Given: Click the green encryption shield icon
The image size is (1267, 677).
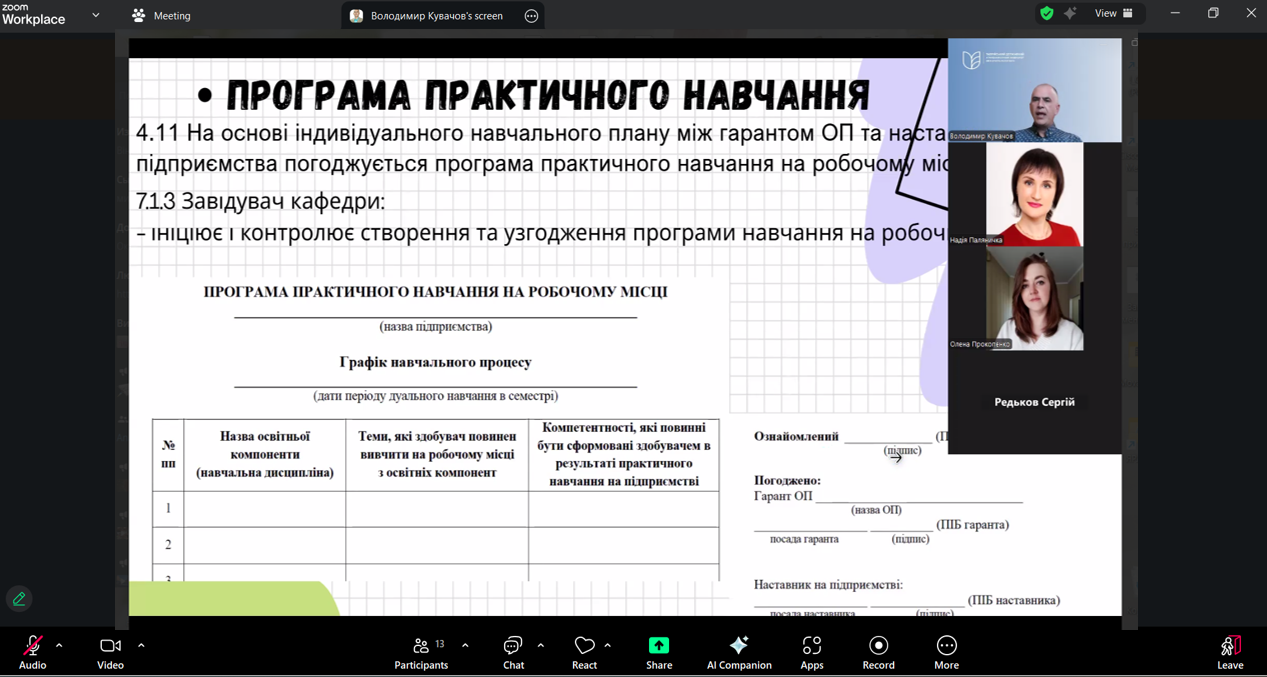Looking at the screenshot, I should 1046,14.
